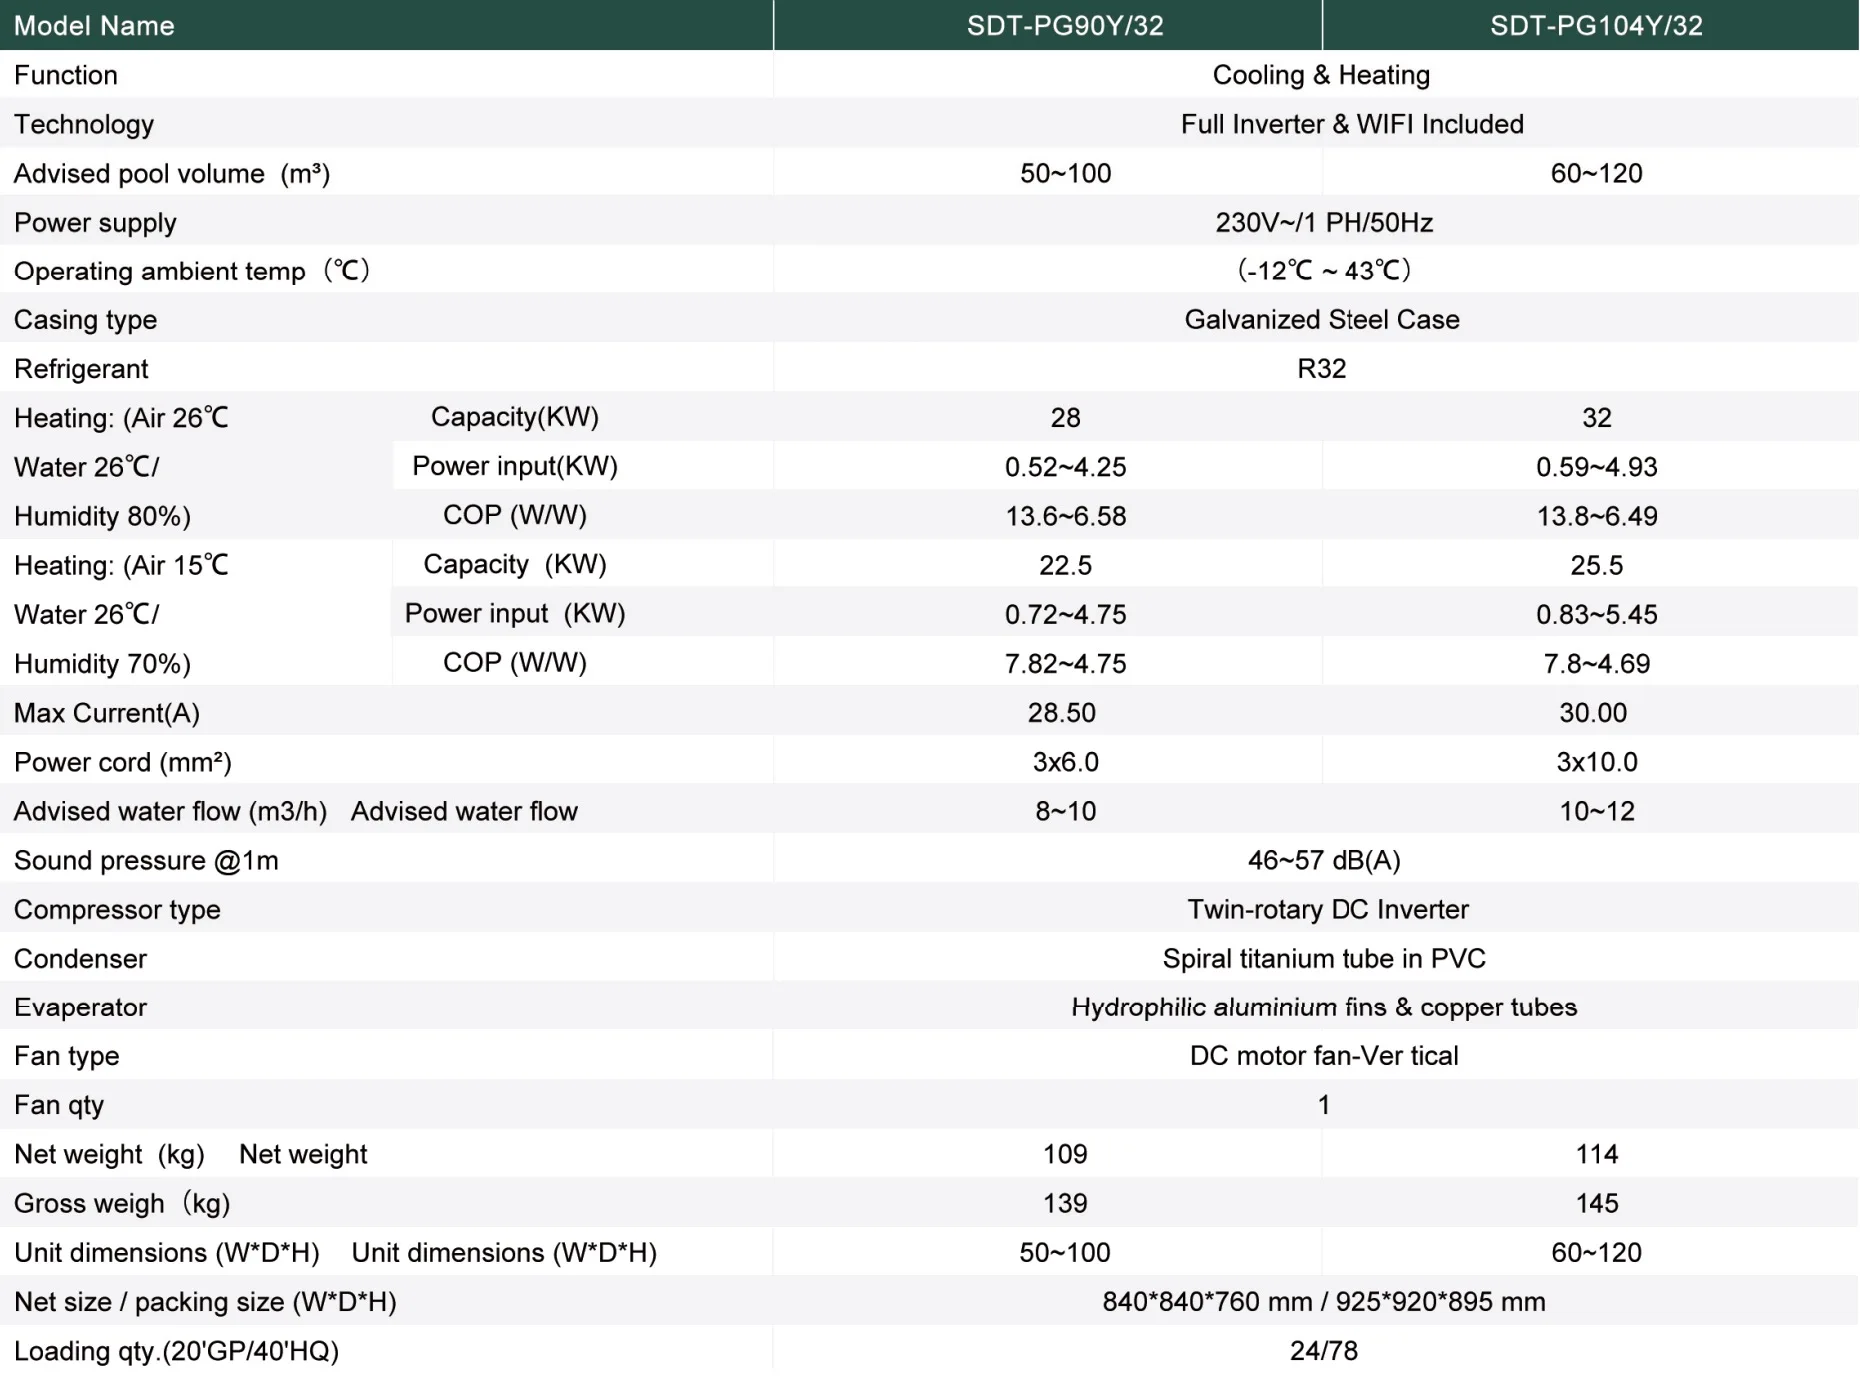Click the 'Function' row label
This screenshot has width=1860, height=1380.
tap(66, 75)
